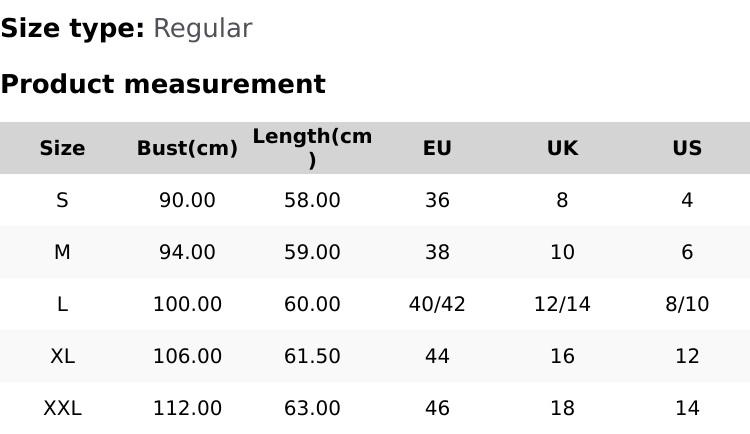Select the US column header
Image resolution: width=750 pixels, height=434 pixels.
coord(687,148)
